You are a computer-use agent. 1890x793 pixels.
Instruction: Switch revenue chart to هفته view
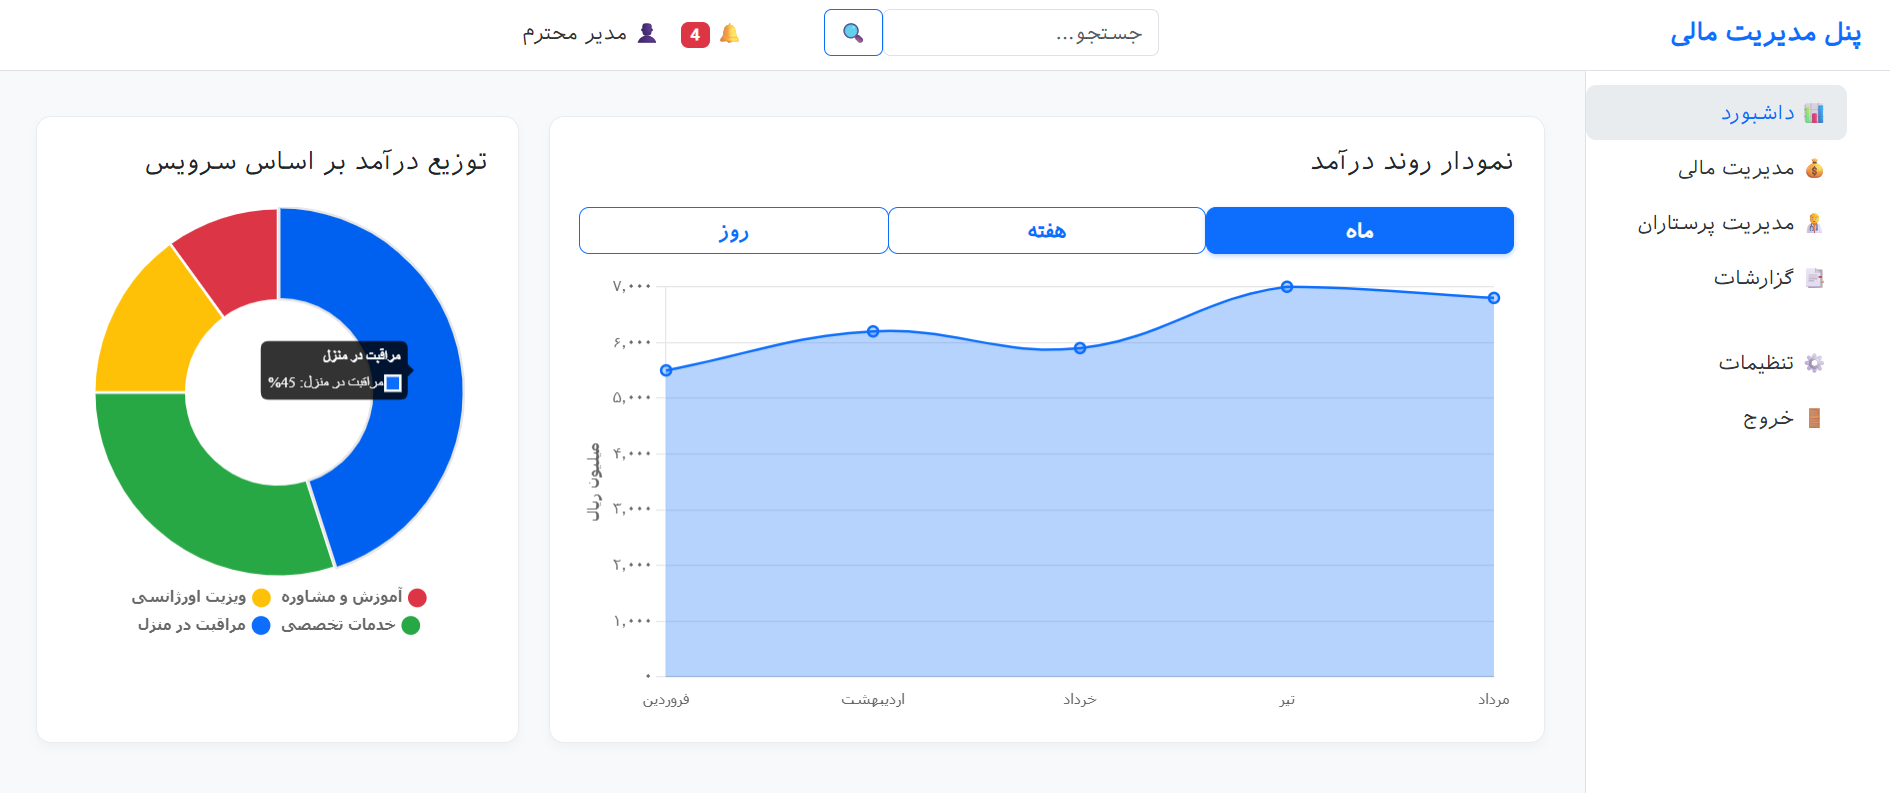(1046, 231)
